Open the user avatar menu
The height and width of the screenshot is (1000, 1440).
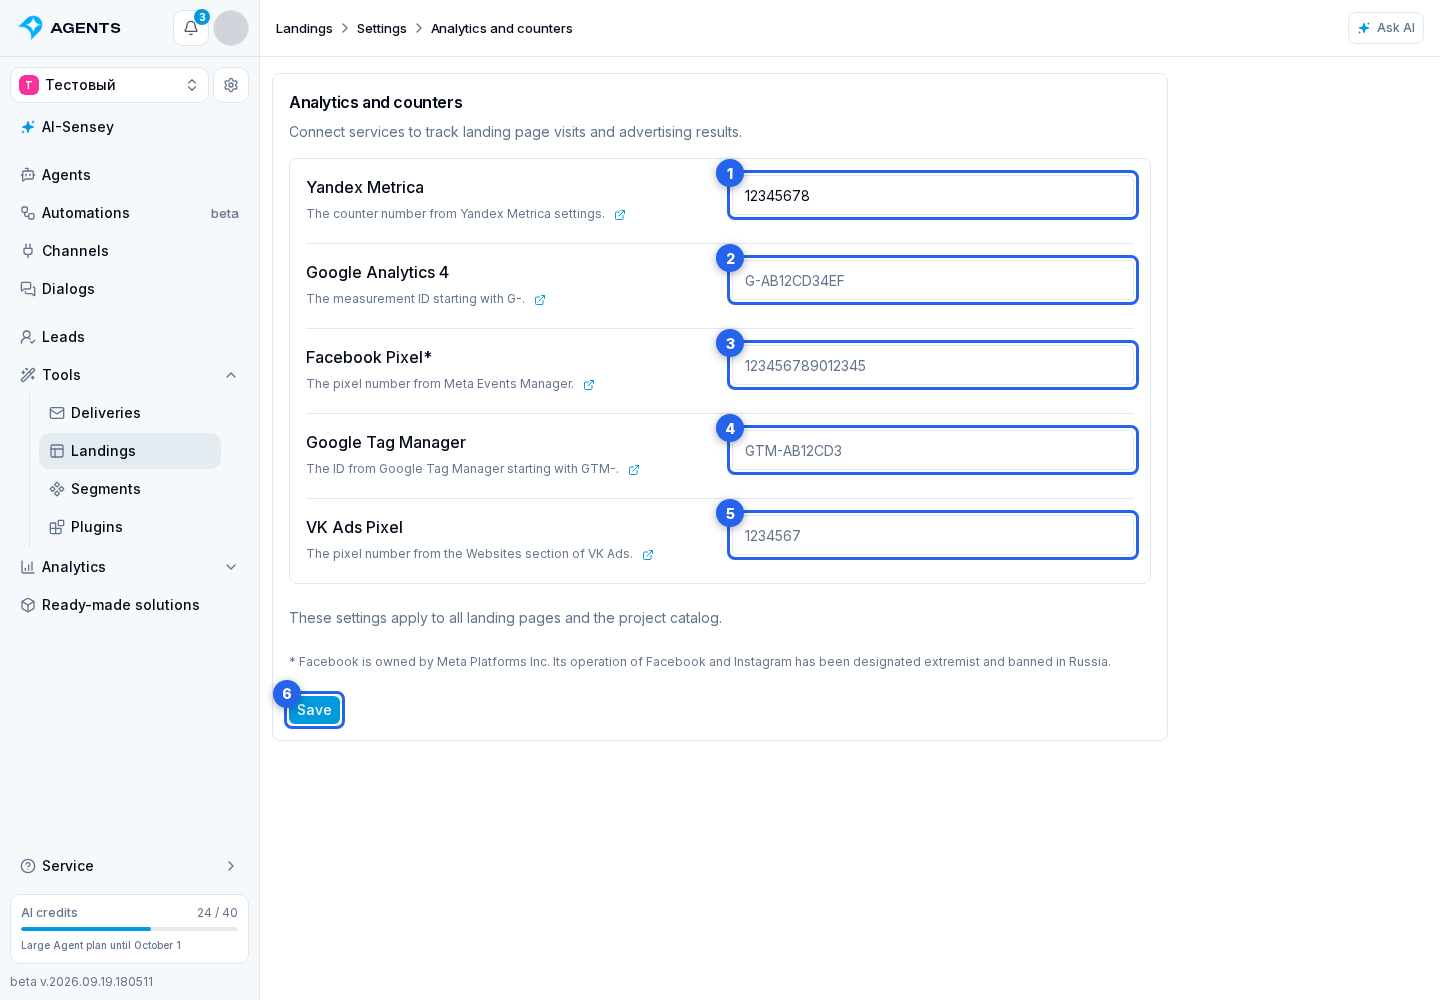click(x=231, y=28)
